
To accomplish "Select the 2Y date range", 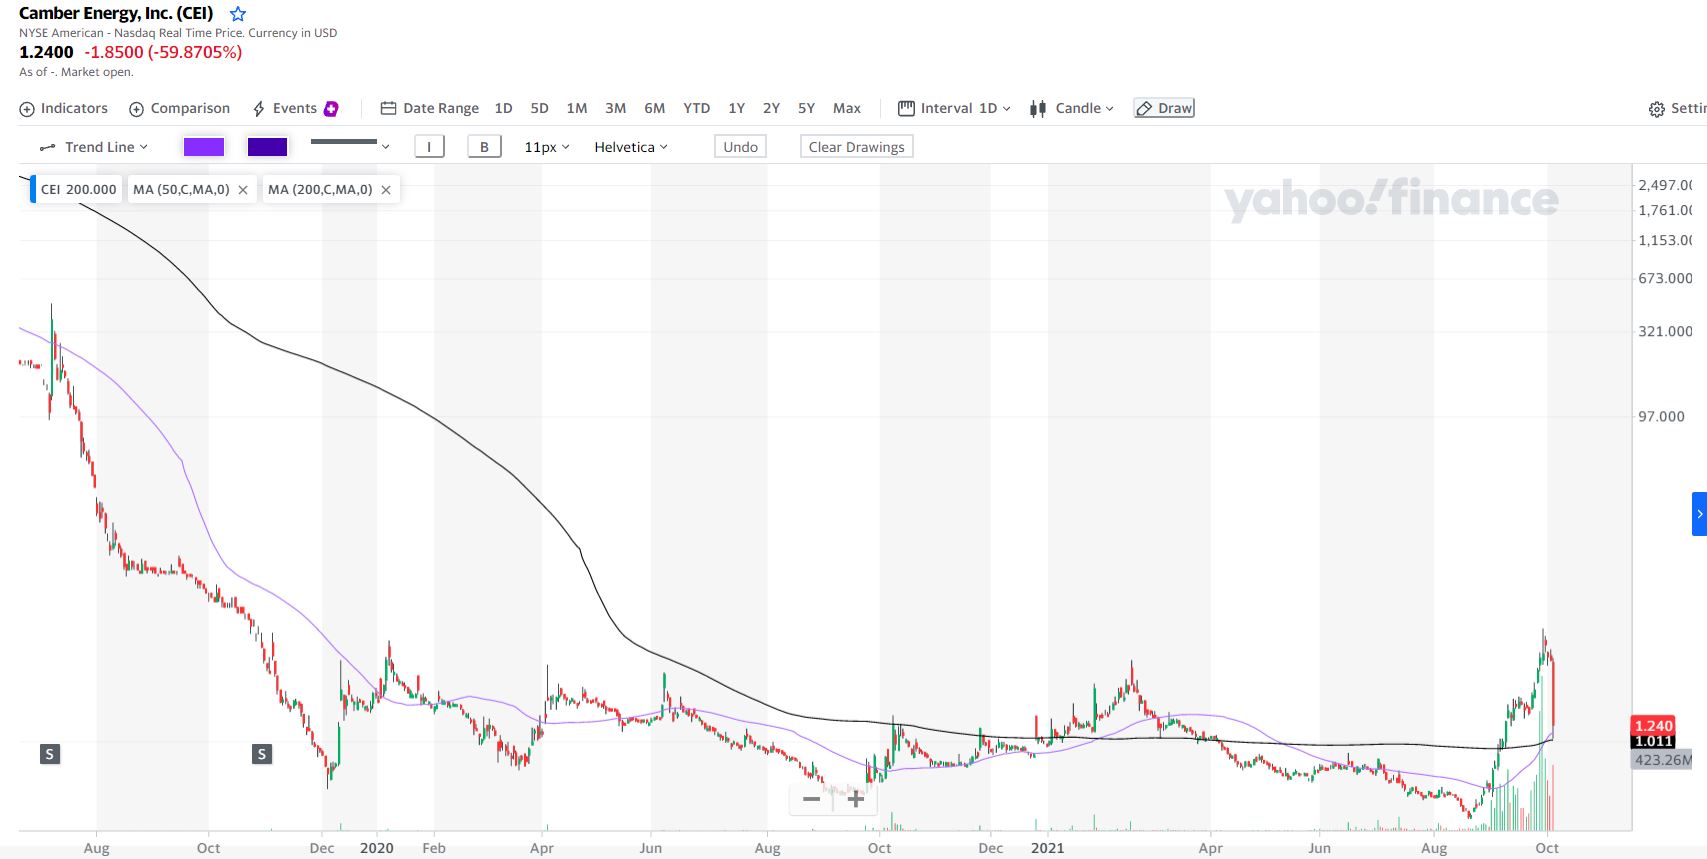I will pyautogui.click(x=772, y=108).
